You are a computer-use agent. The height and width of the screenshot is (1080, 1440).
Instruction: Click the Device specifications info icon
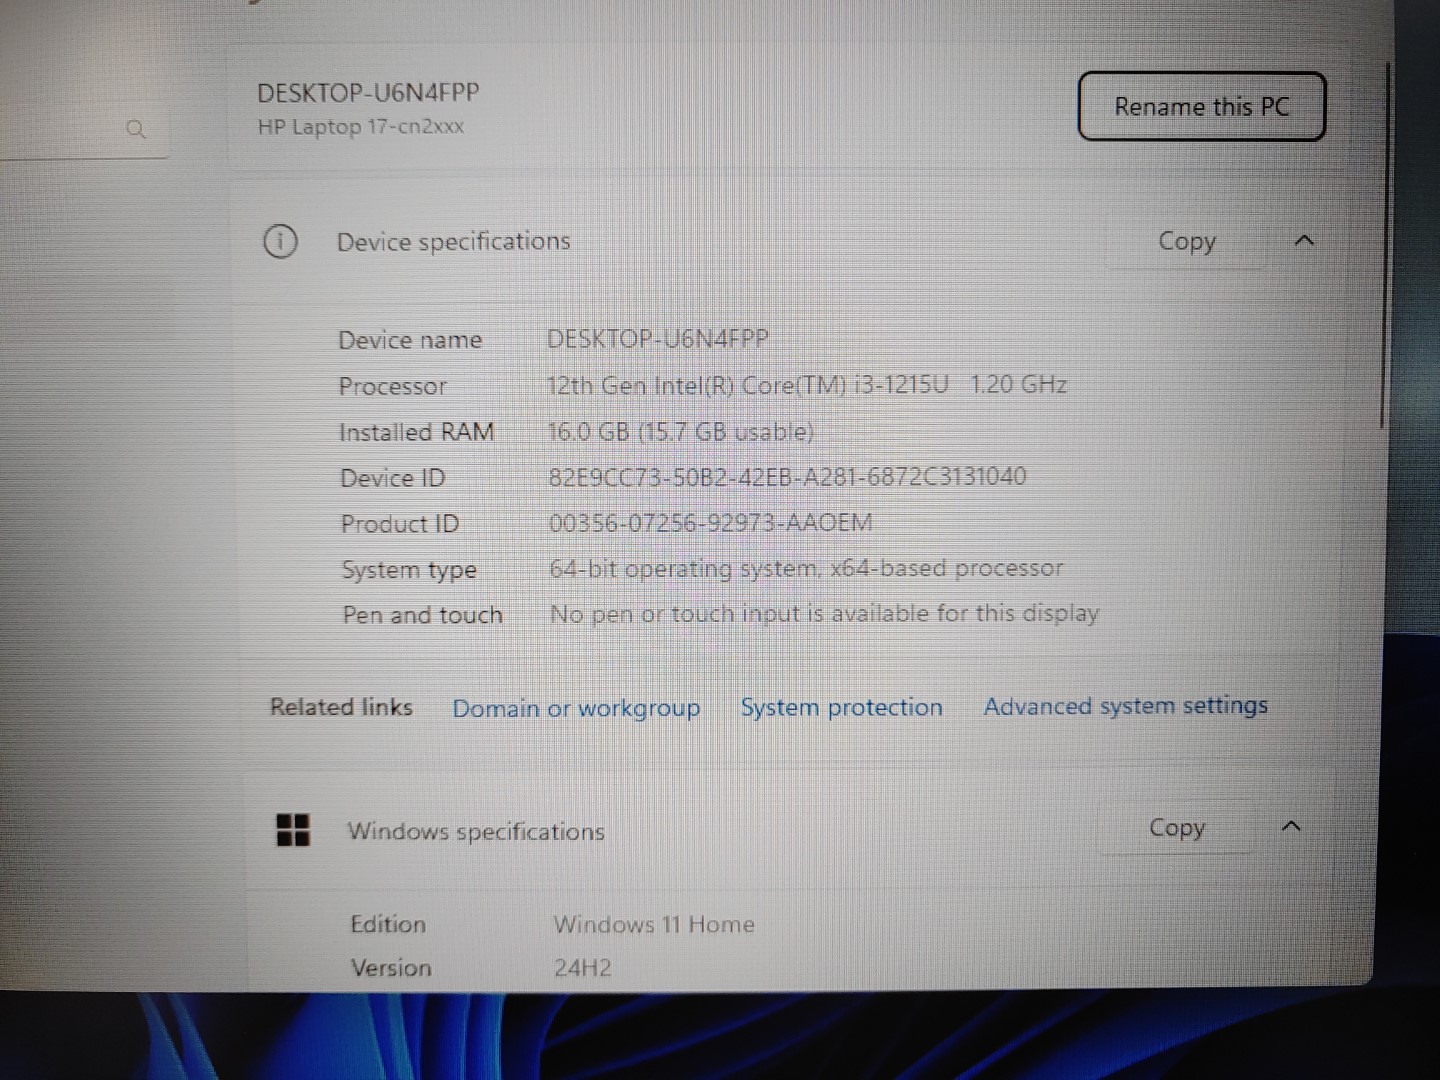coord(280,241)
